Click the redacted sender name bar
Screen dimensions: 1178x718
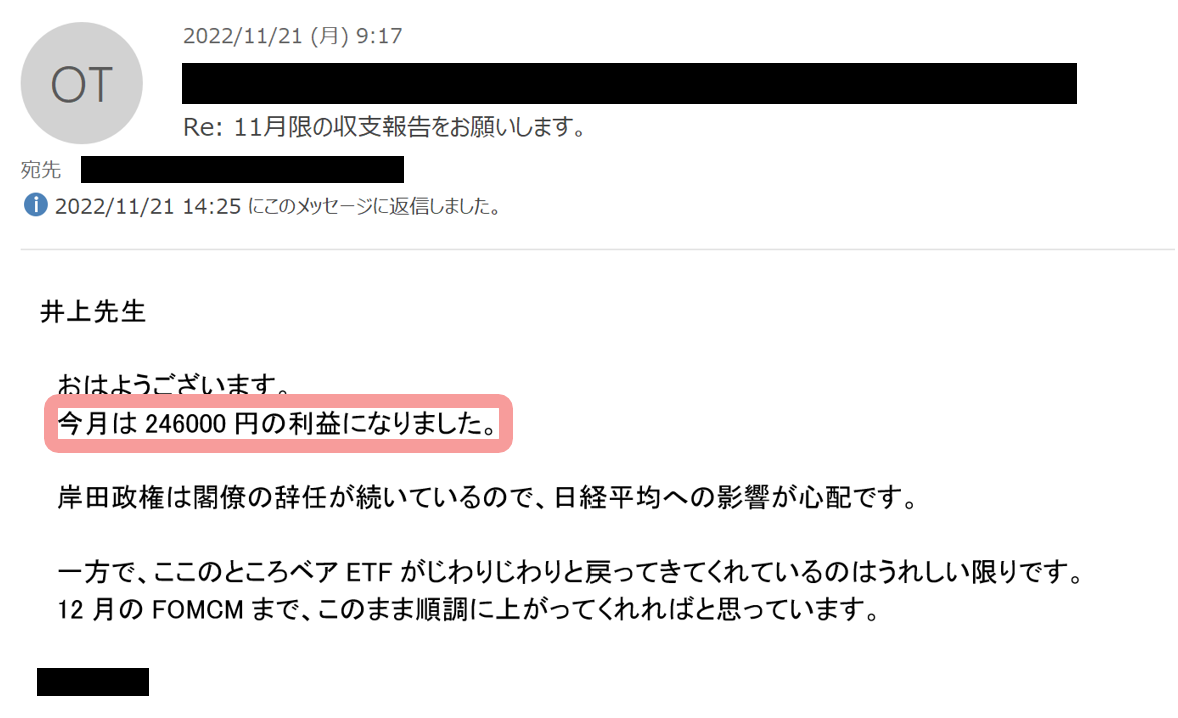click(630, 83)
